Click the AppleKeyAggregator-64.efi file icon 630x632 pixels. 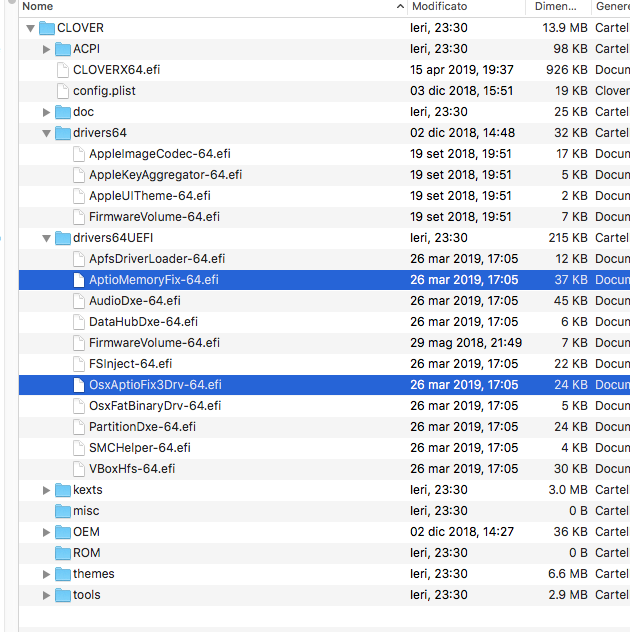click(x=79, y=175)
